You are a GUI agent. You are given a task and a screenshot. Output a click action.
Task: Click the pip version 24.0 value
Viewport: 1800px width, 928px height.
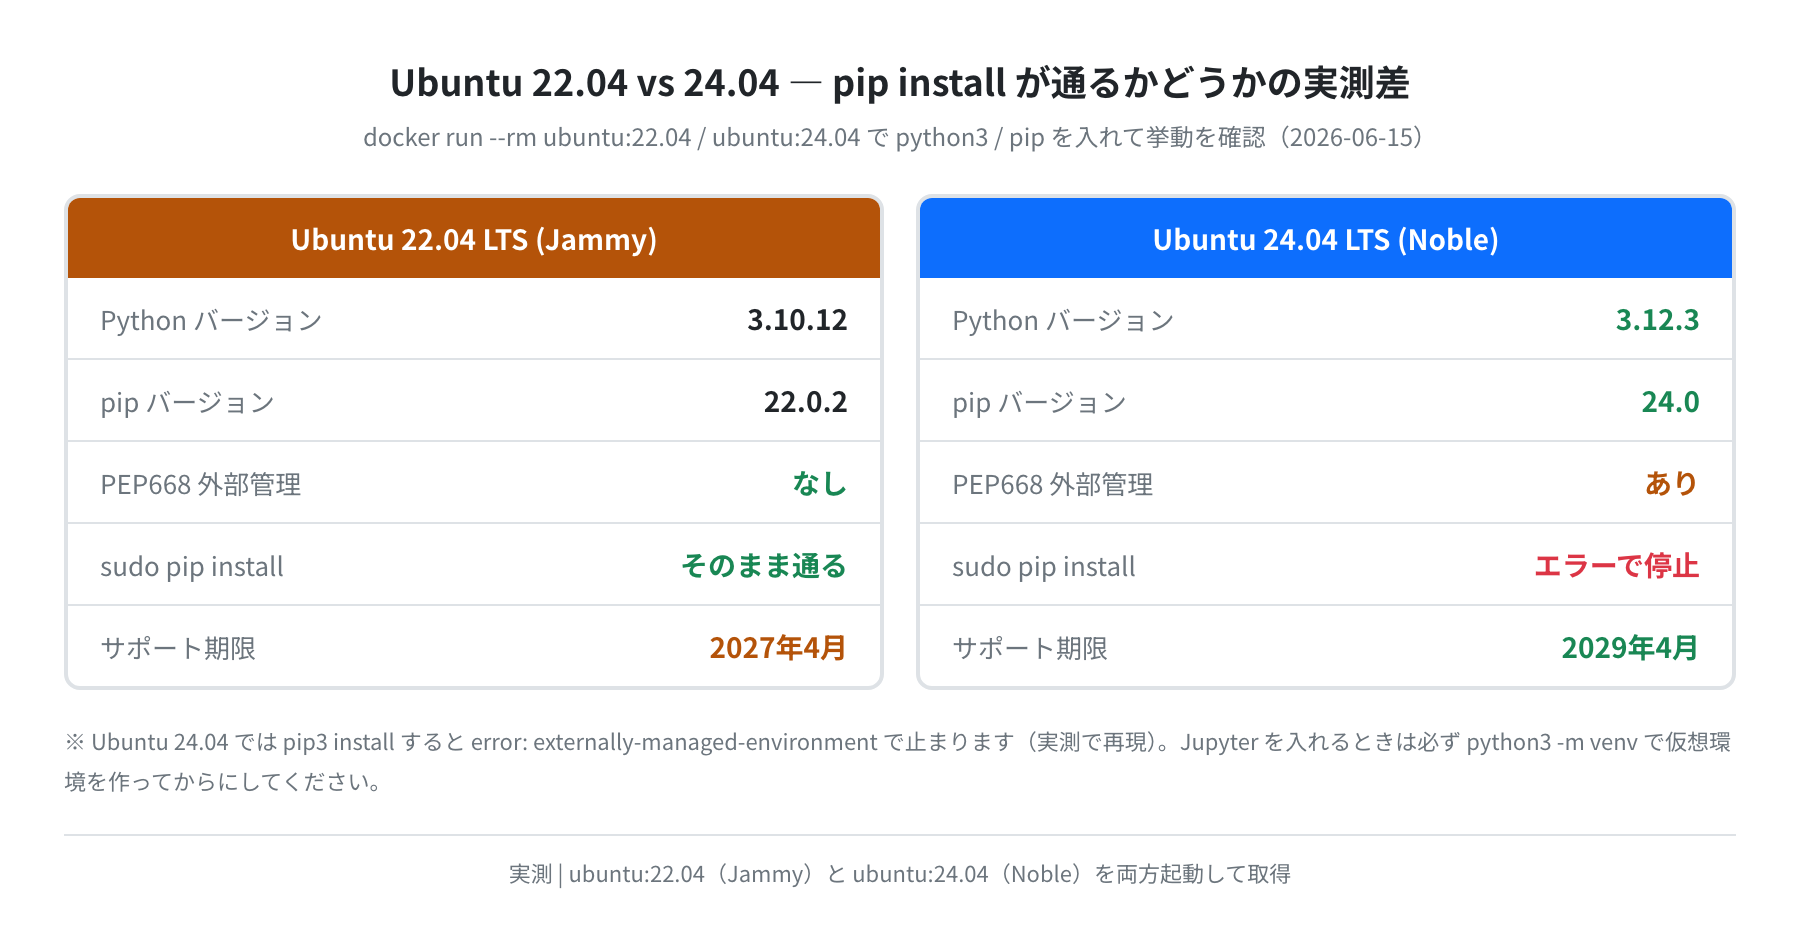point(1670,402)
